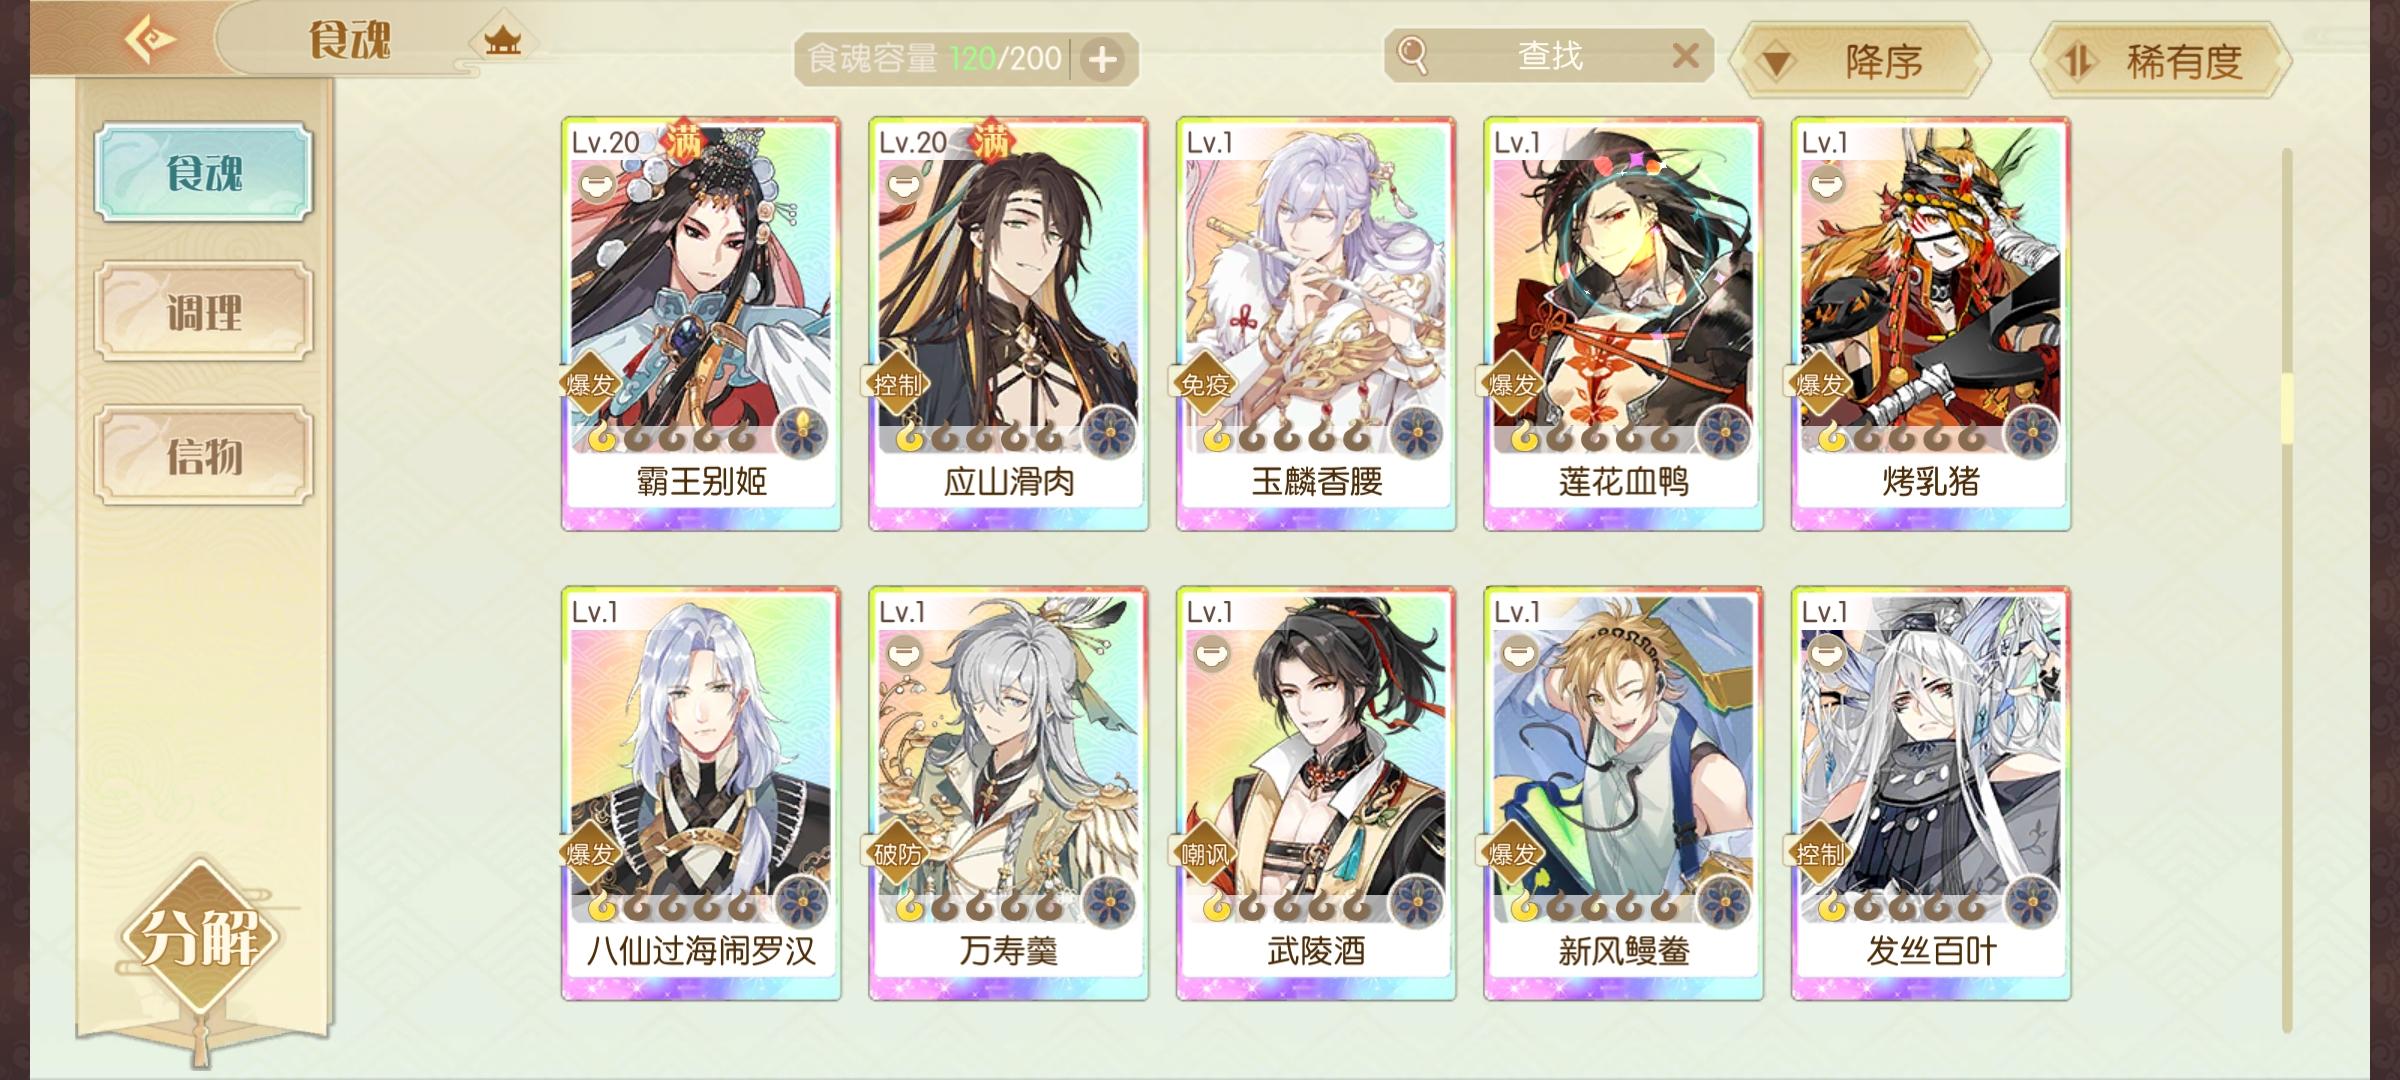Click the 免疫 badge on 玉麟香腰 card
Viewport: 2400px width, 1080px height.
(x=1203, y=384)
